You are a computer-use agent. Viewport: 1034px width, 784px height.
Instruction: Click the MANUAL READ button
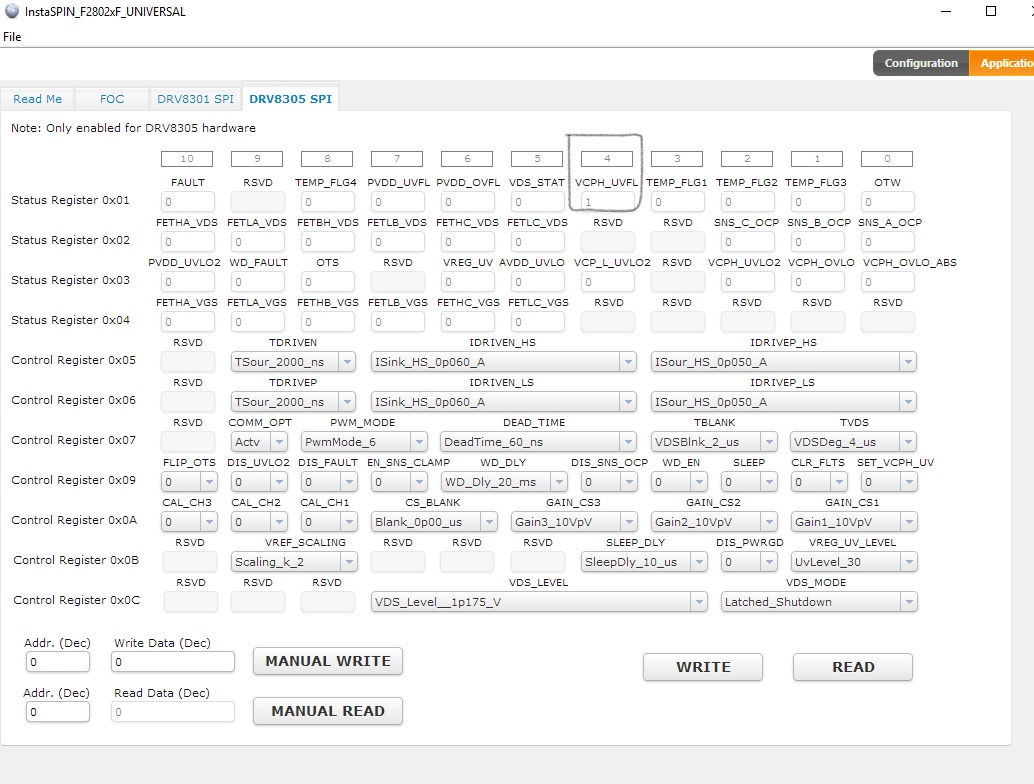point(328,711)
